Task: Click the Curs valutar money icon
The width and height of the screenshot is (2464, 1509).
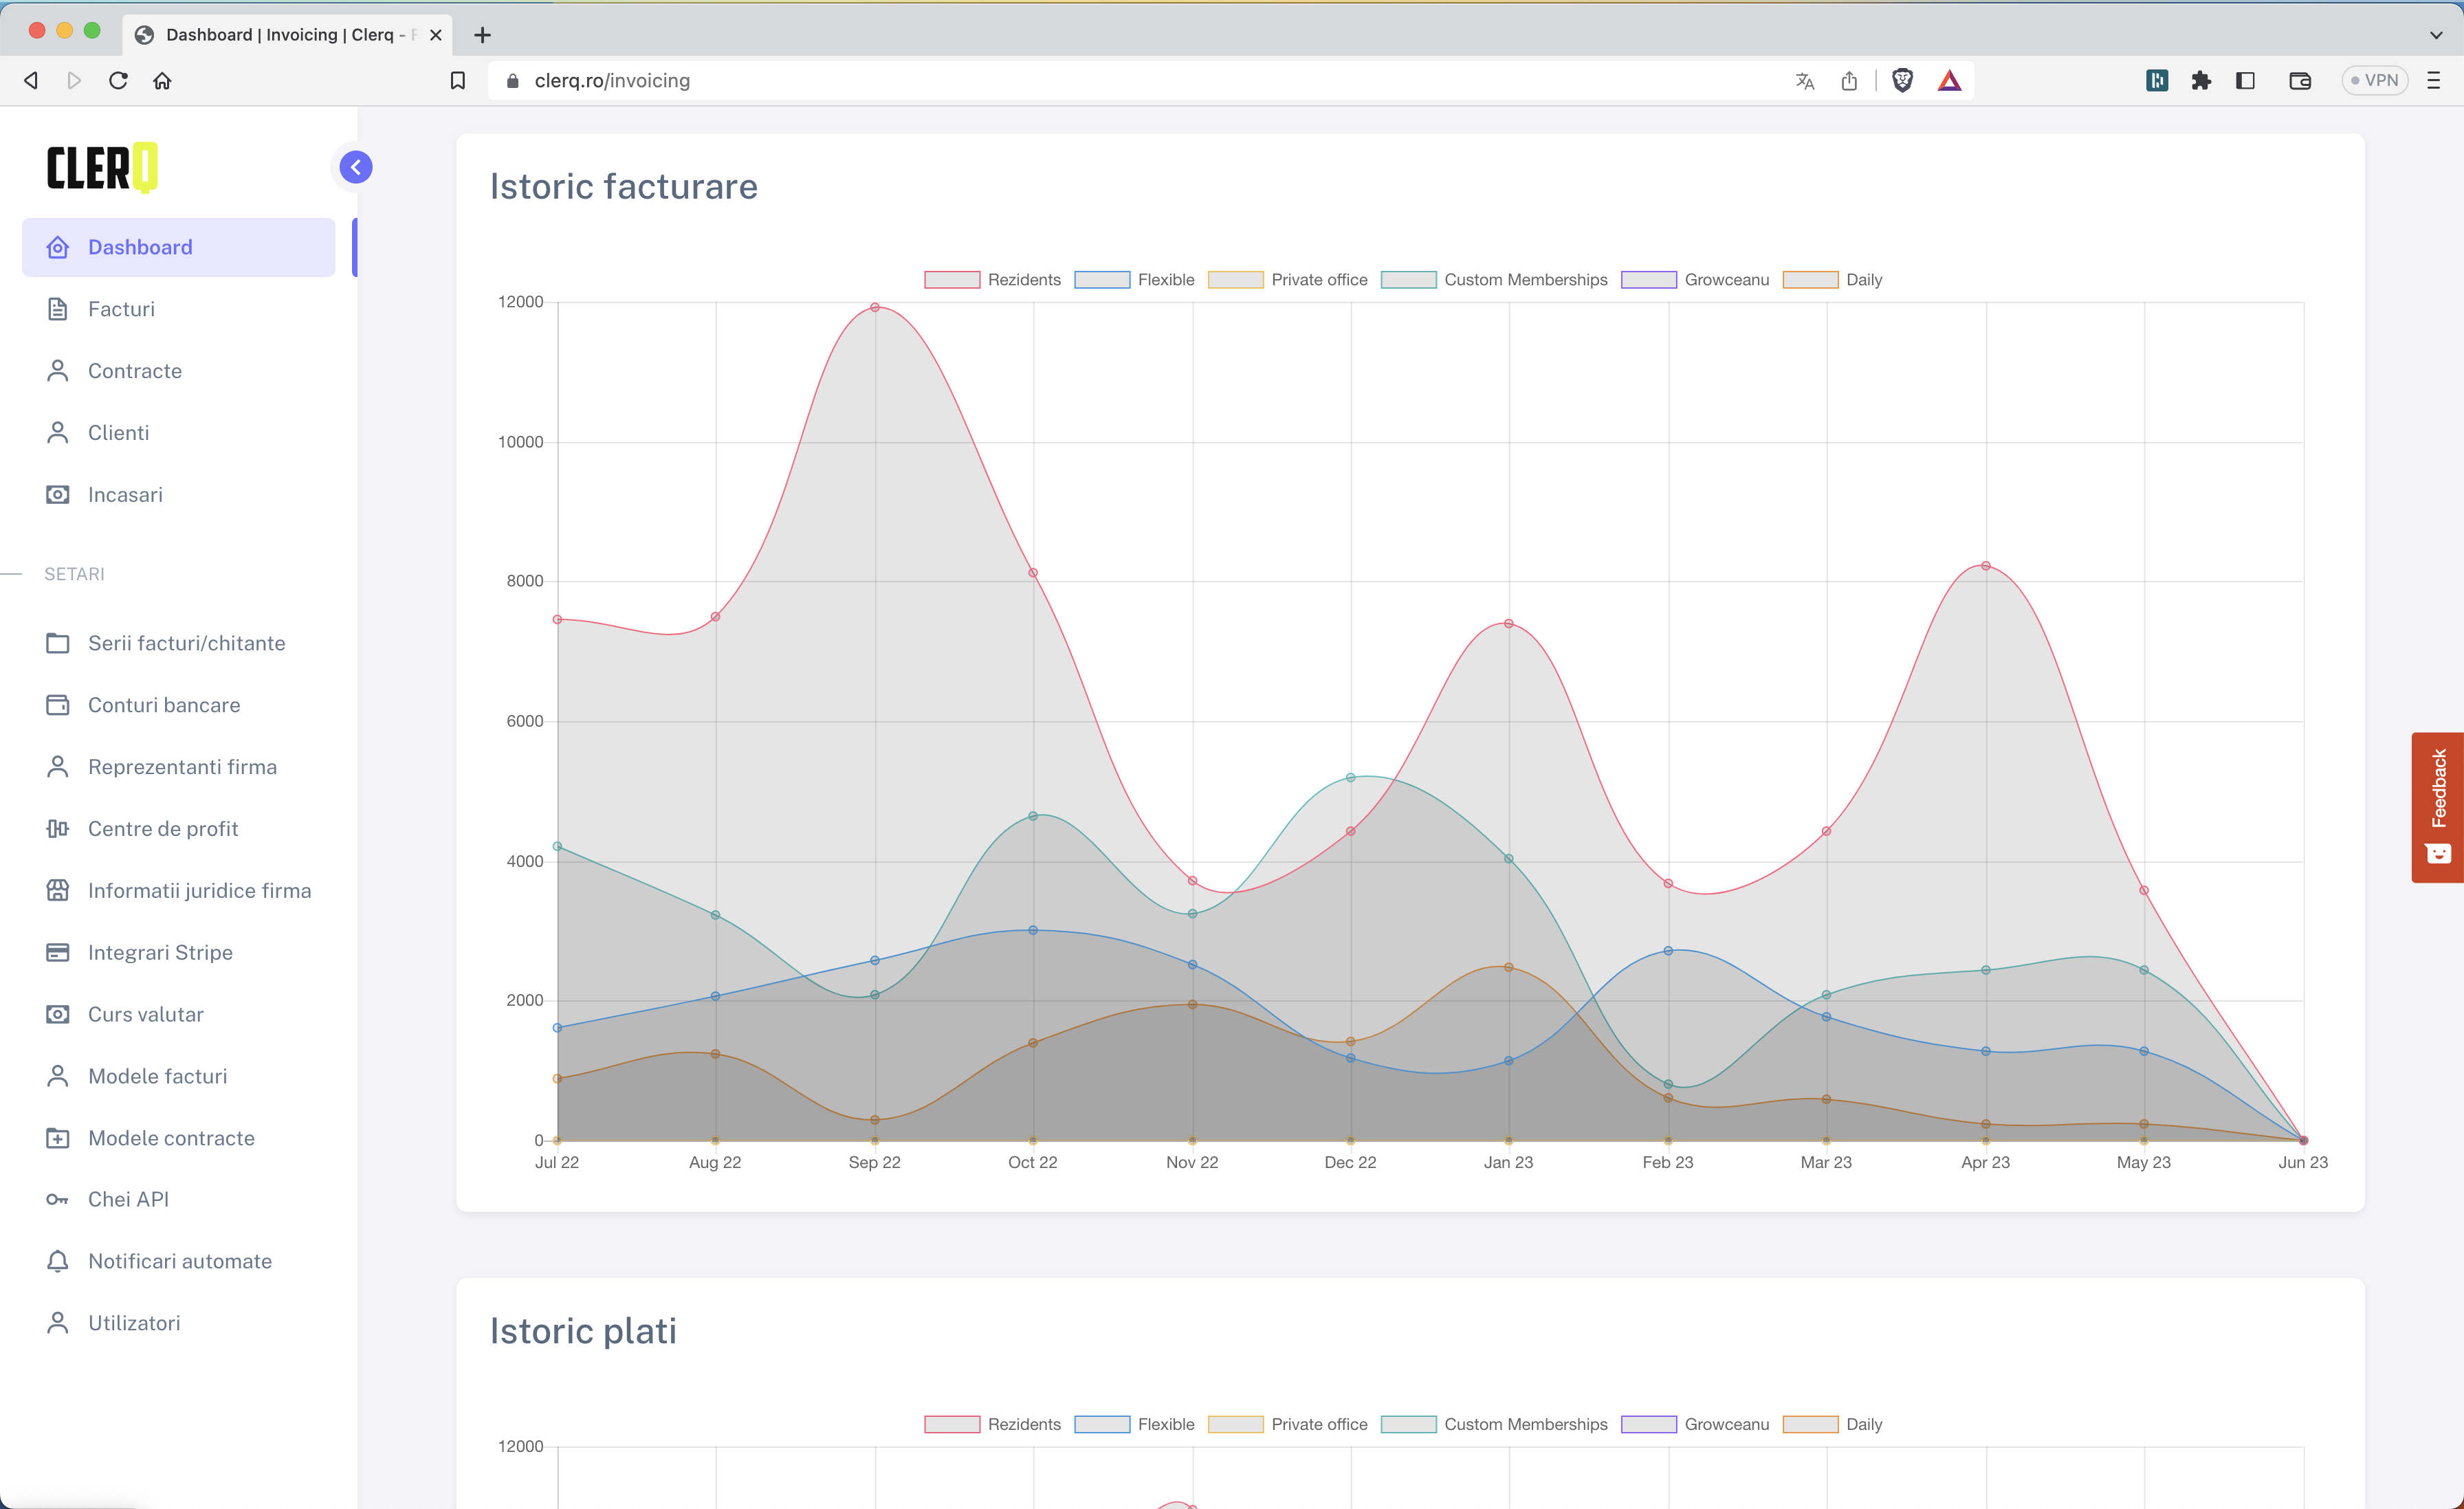Action: 58,1015
